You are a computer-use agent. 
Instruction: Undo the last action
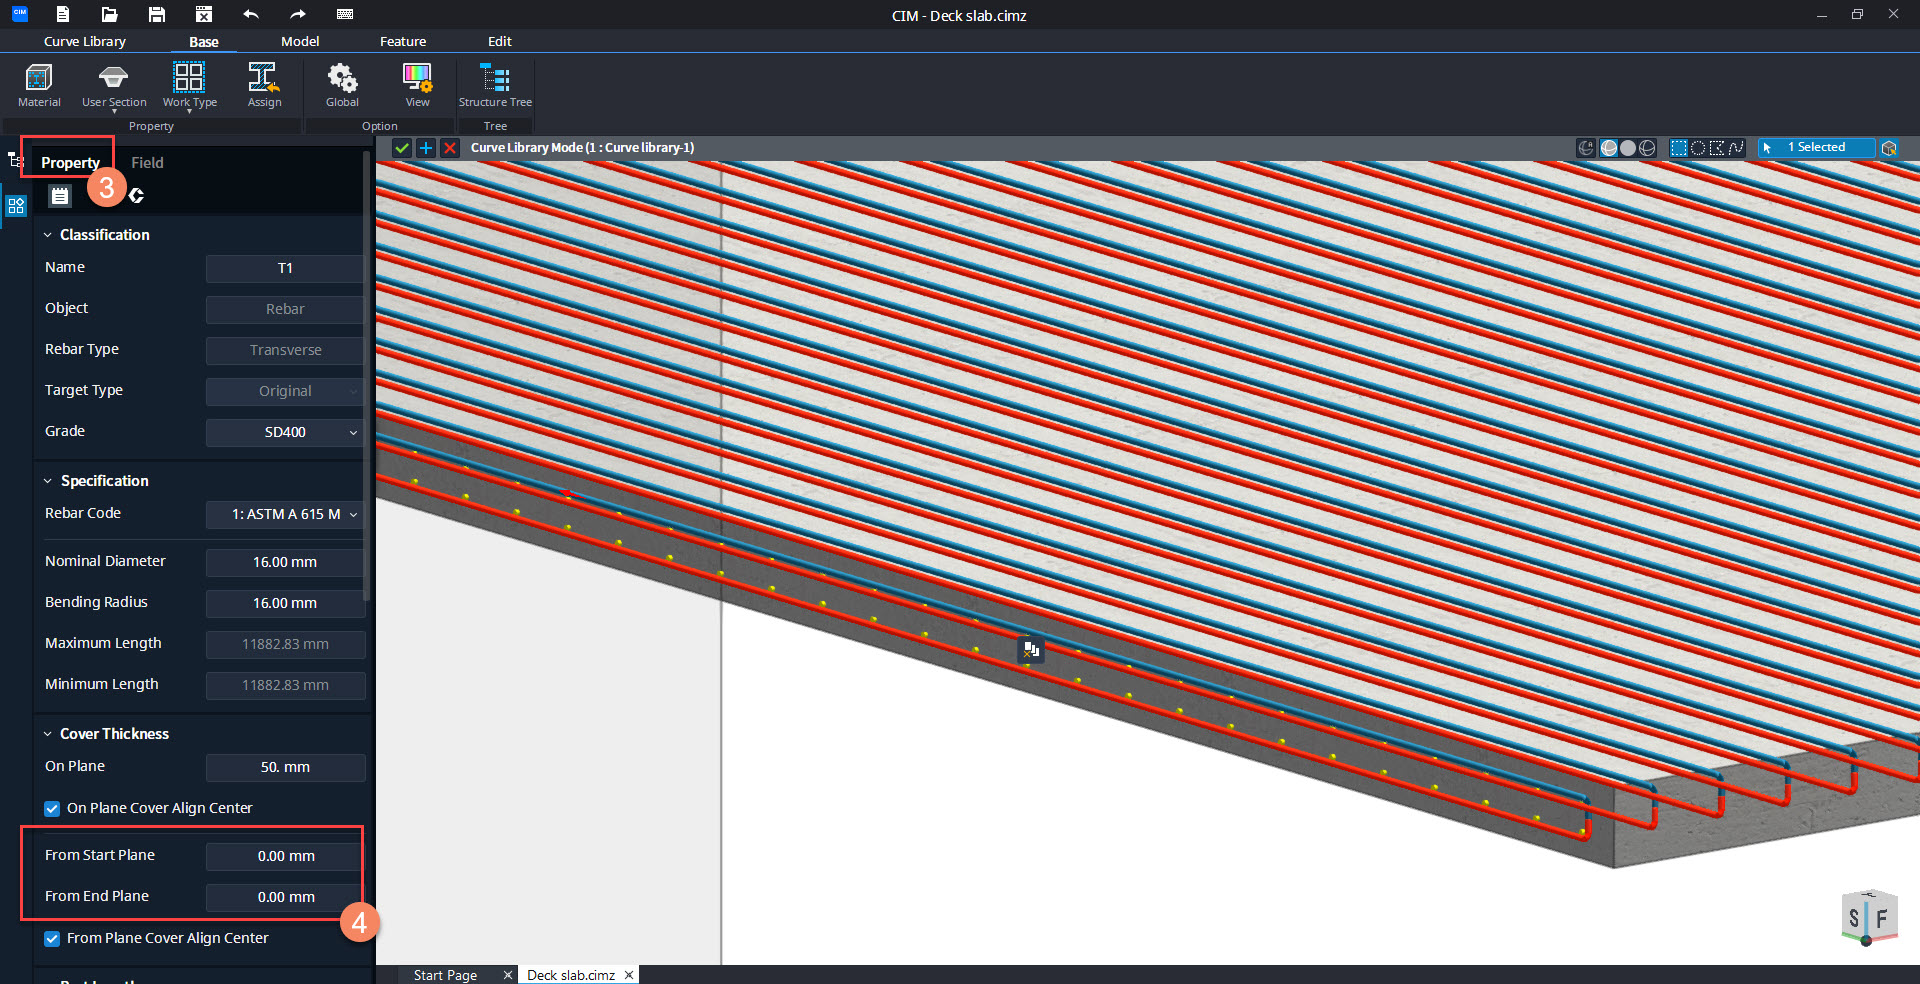click(x=251, y=14)
